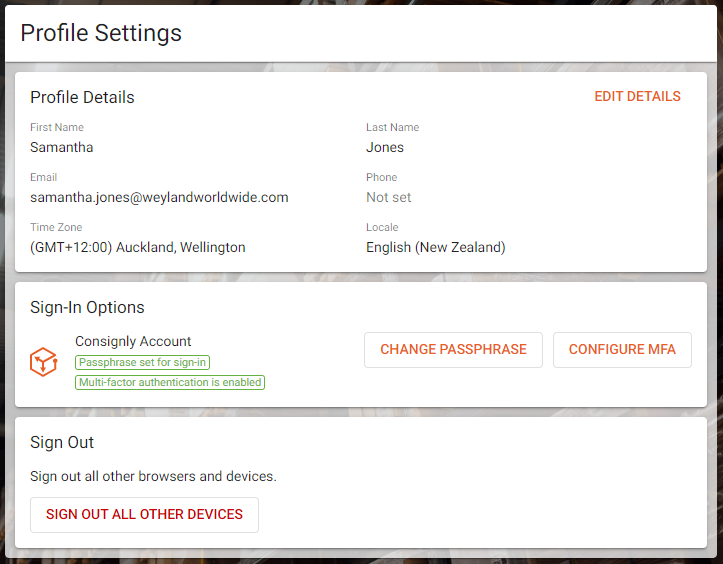Select the 'Passphrase set for sign-in' badge

point(142,362)
